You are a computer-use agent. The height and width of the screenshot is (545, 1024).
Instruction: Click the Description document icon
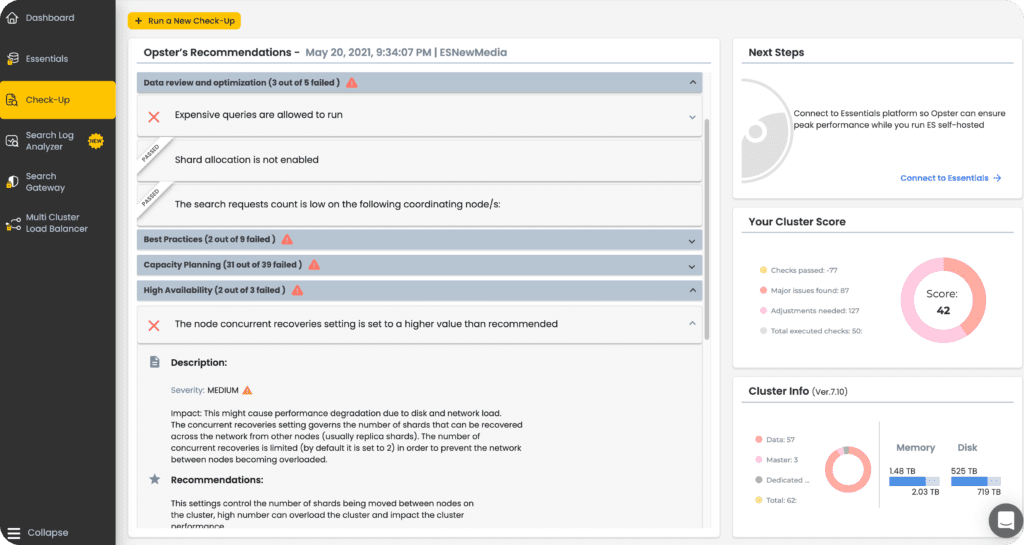click(x=155, y=362)
